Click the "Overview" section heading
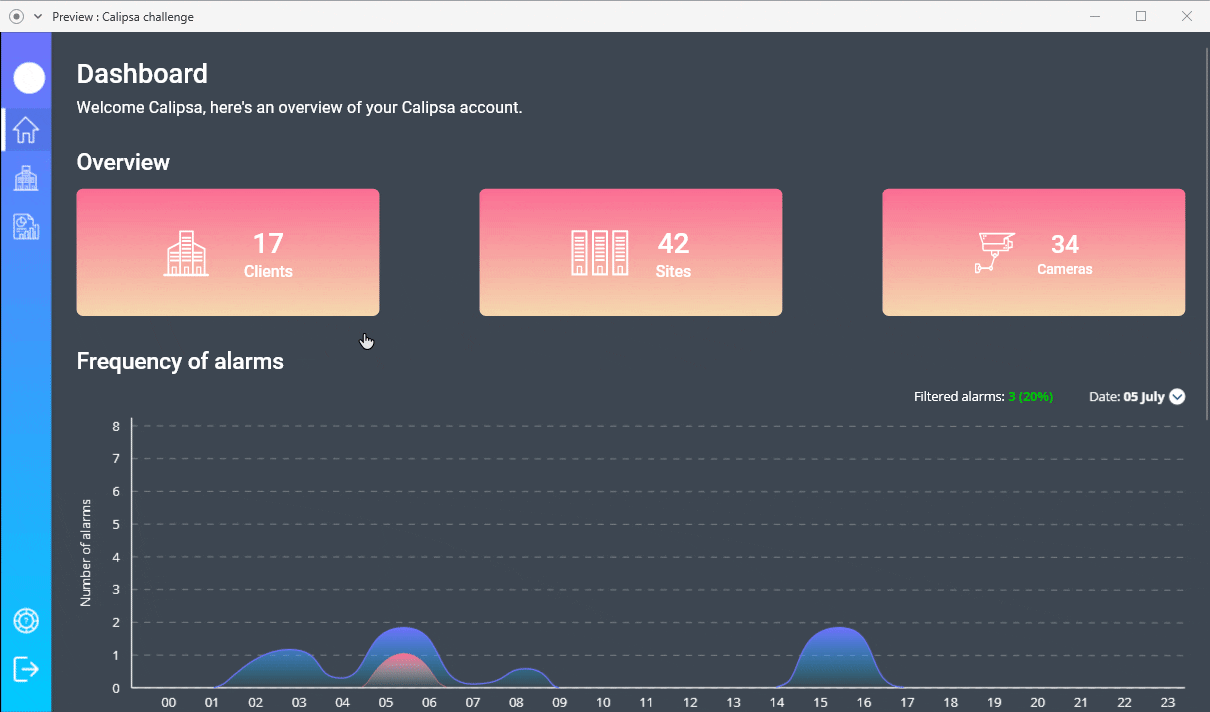Screen dimensions: 1210x712 click(123, 162)
